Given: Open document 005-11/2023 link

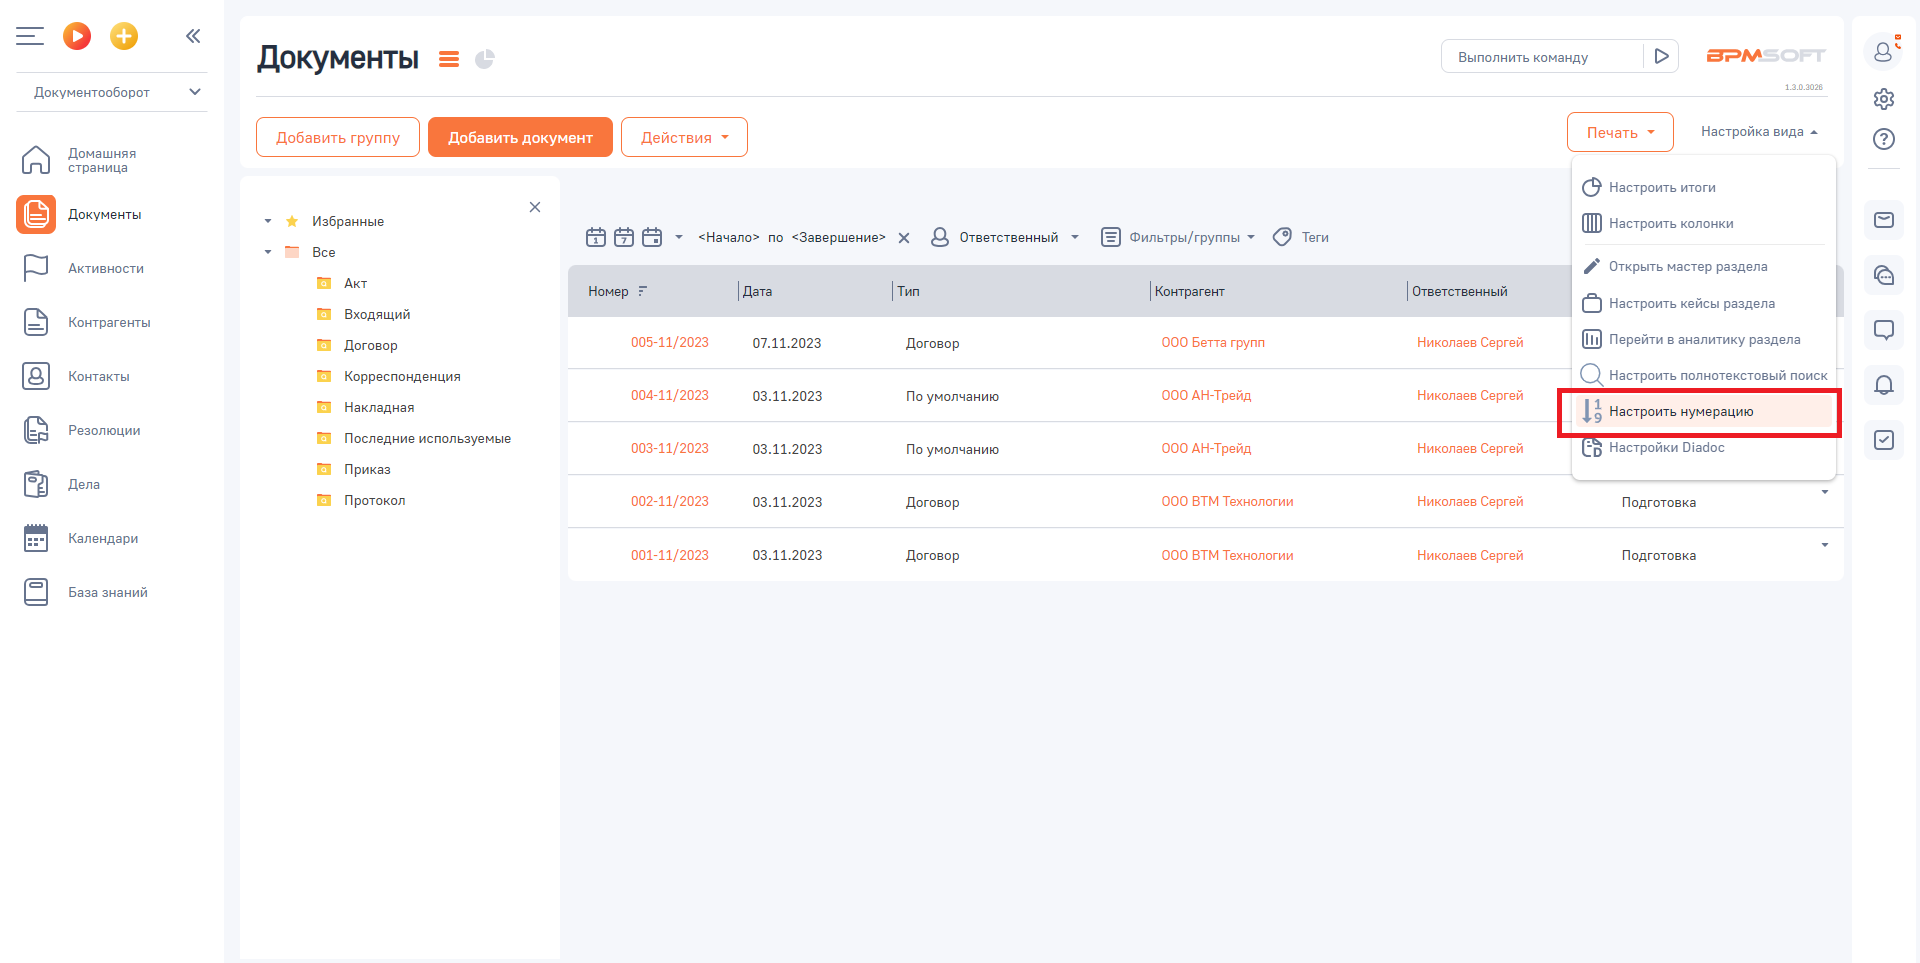Looking at the screenshot, I should click(670, 342).
